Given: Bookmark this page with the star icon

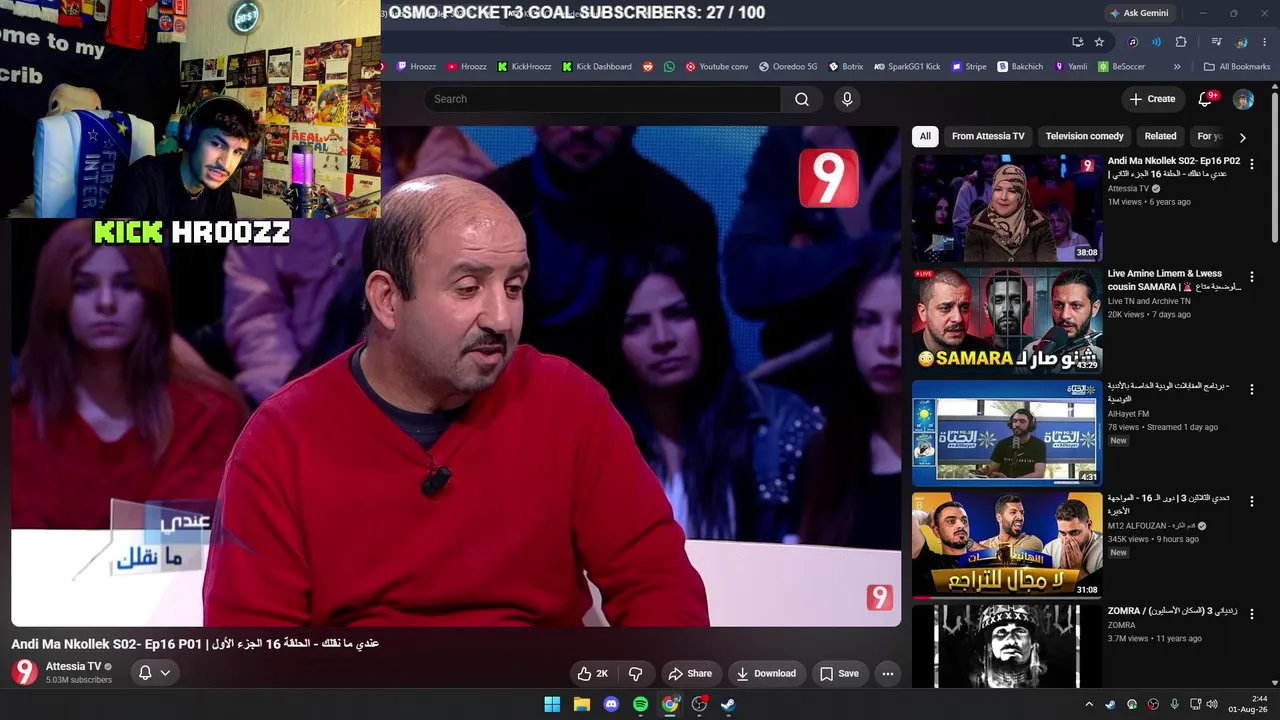Looking at the screenshot, I should [1099, 42].
